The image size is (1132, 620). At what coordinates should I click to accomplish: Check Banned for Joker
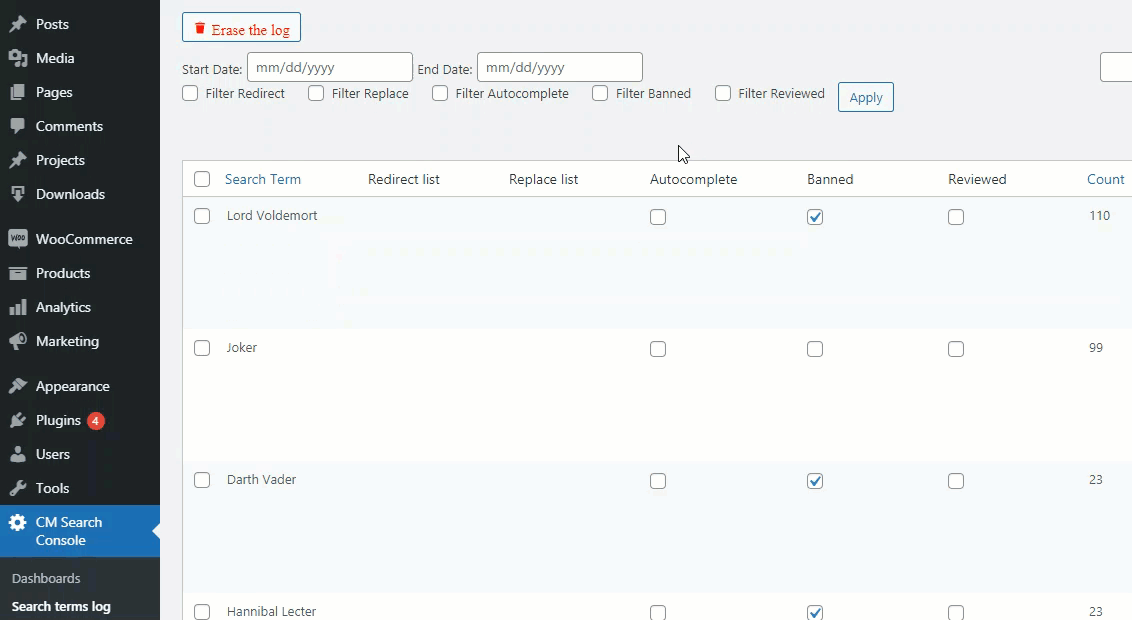815,349
